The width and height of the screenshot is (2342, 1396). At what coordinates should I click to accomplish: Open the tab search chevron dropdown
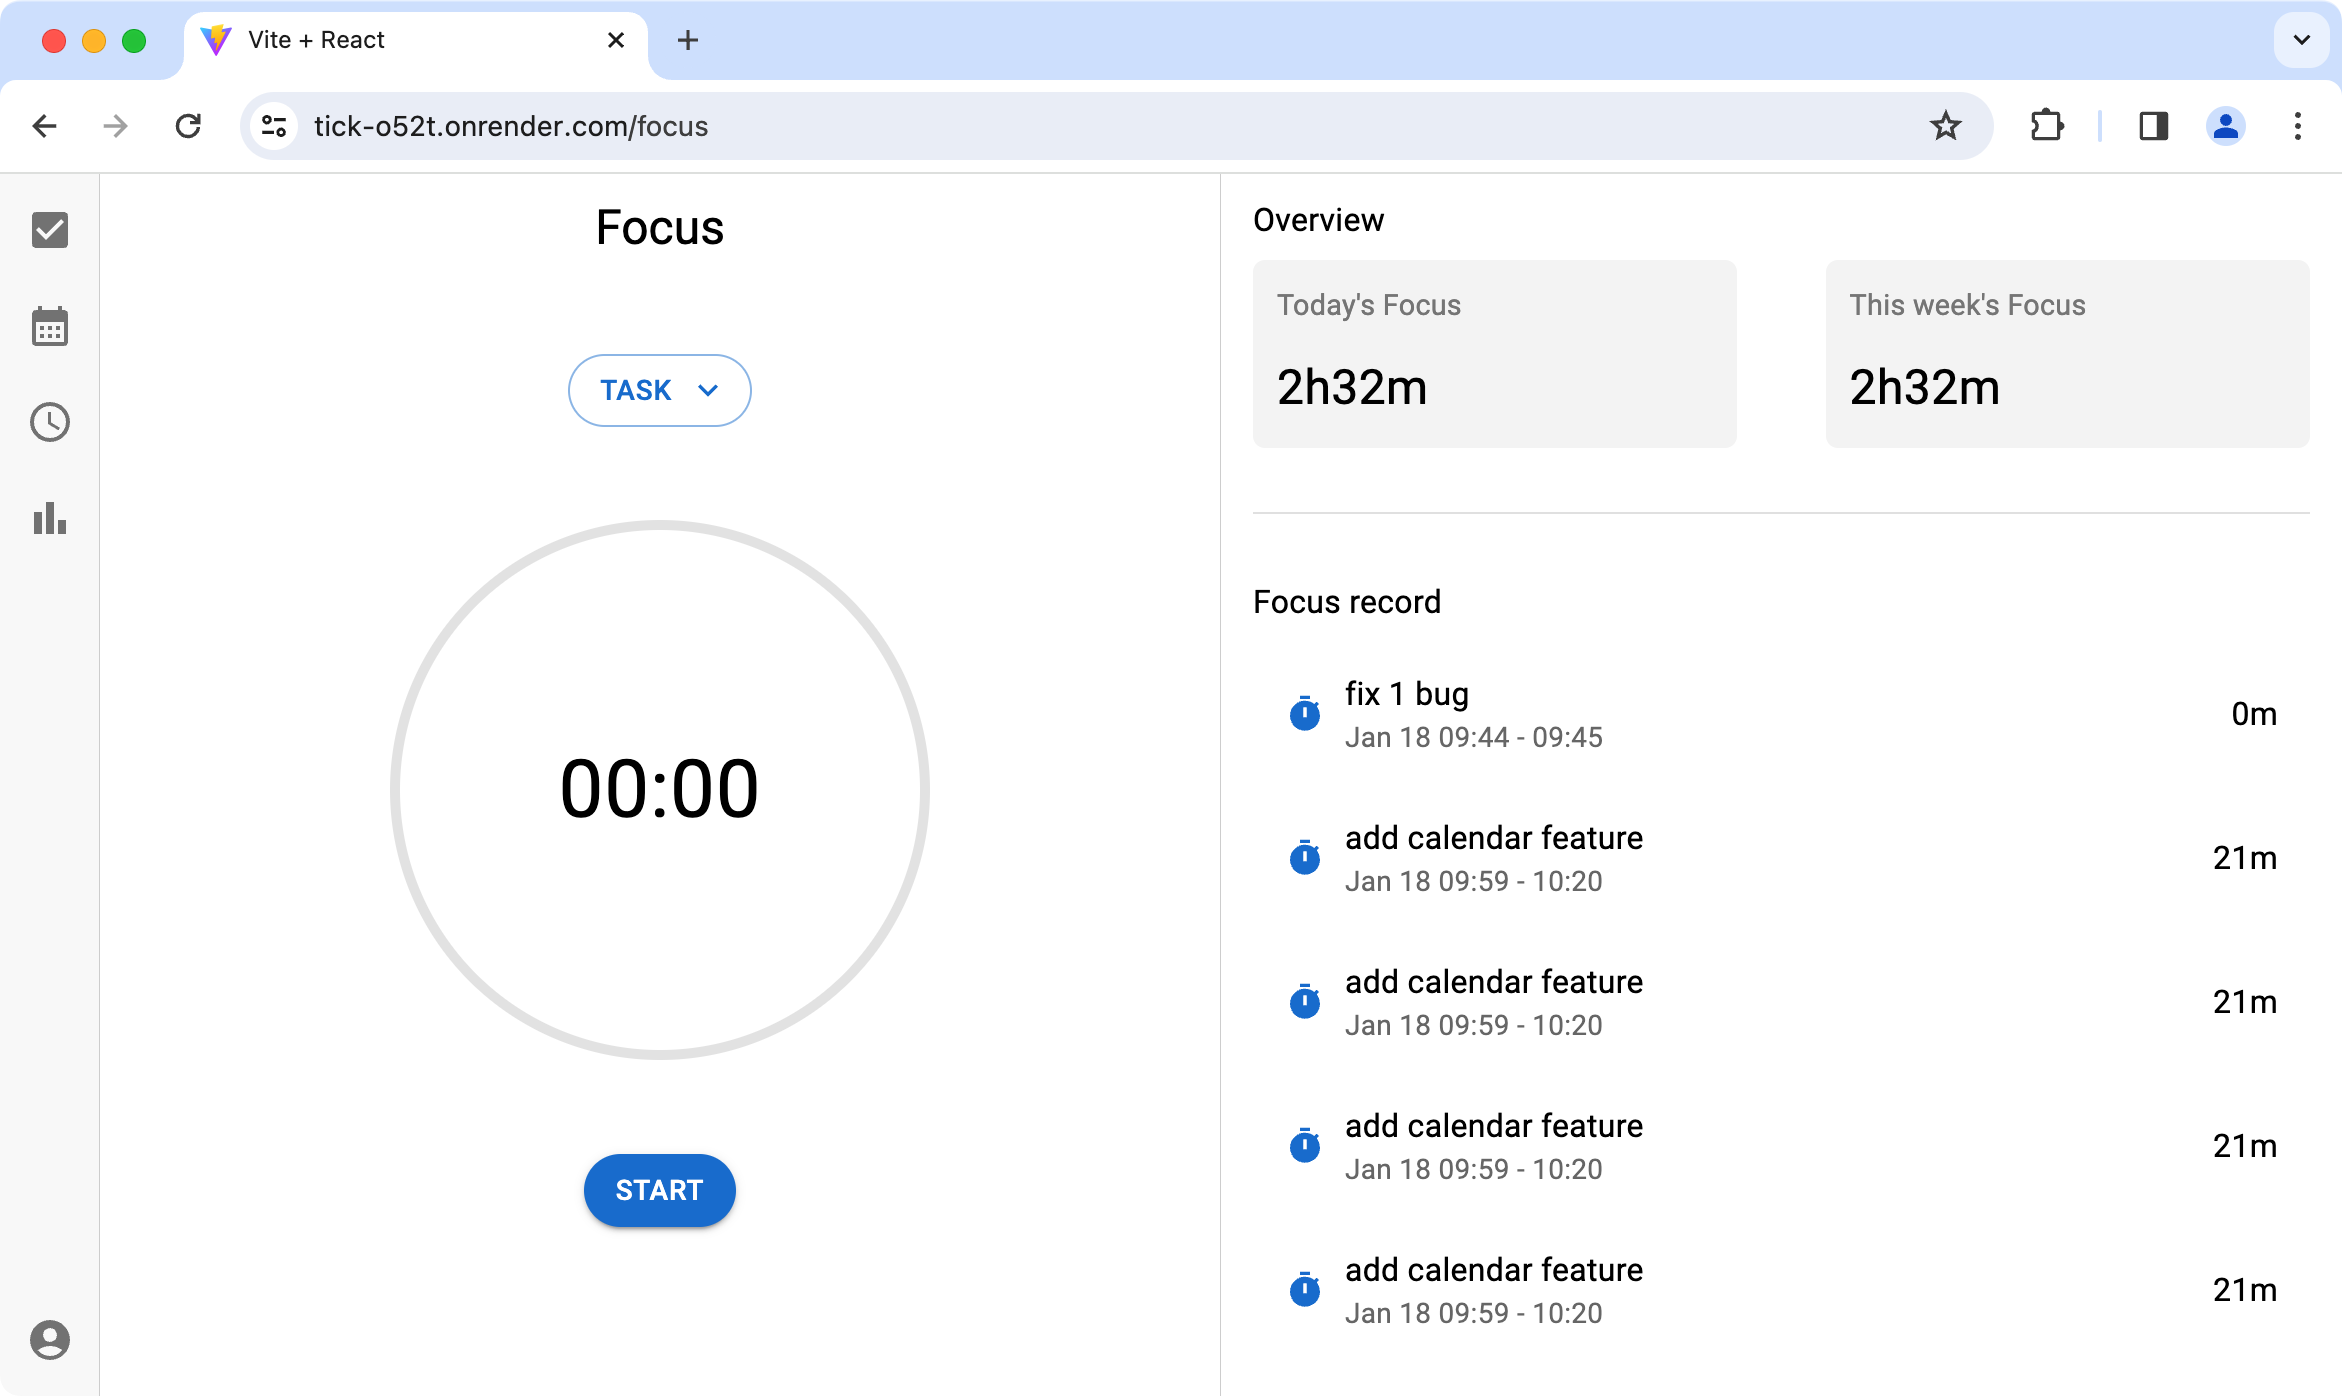(2301, 40)
